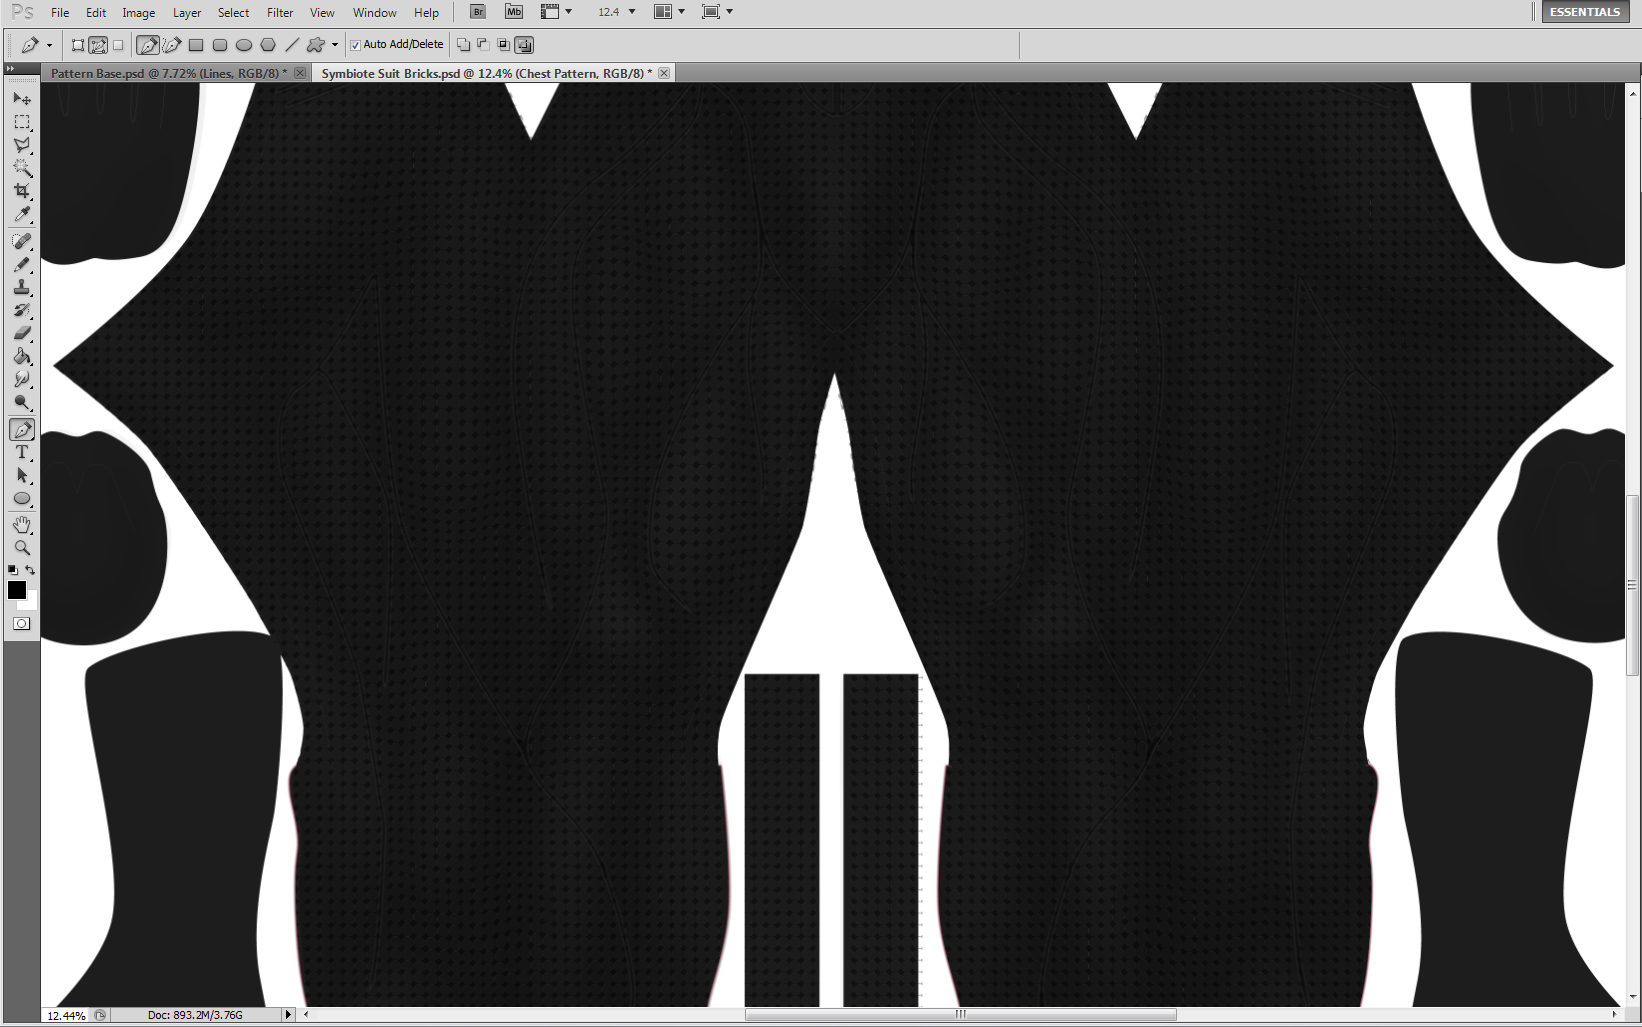Toggle the Auto Add/Delete checkbox
The height and width of the screenshot is (1027, 1642).
coord(355,45)
